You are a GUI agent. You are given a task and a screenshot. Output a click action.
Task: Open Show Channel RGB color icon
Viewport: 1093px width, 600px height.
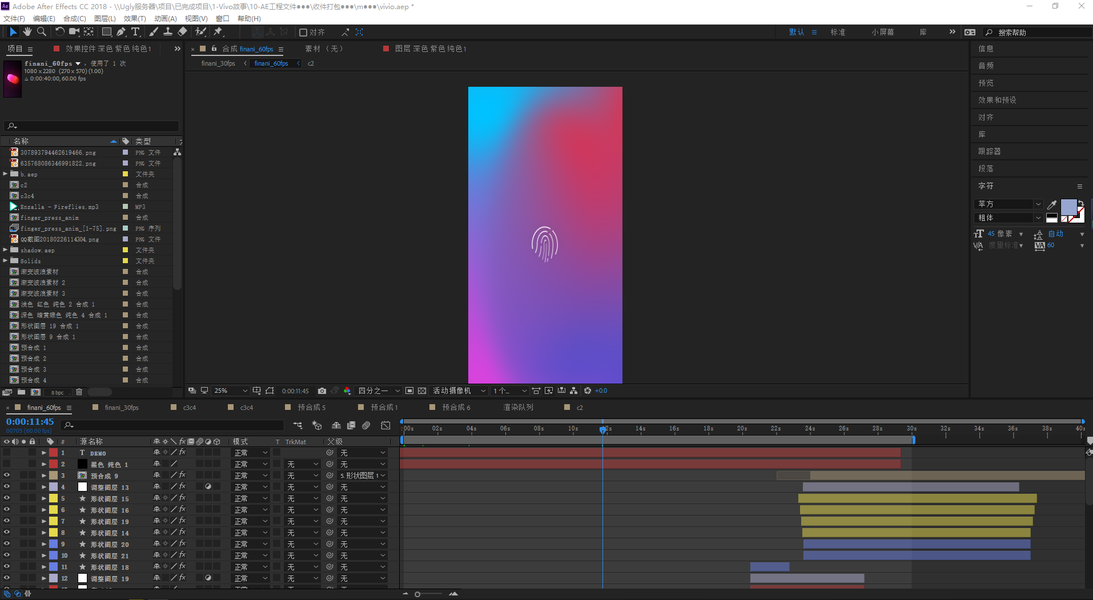coord(347,391)
